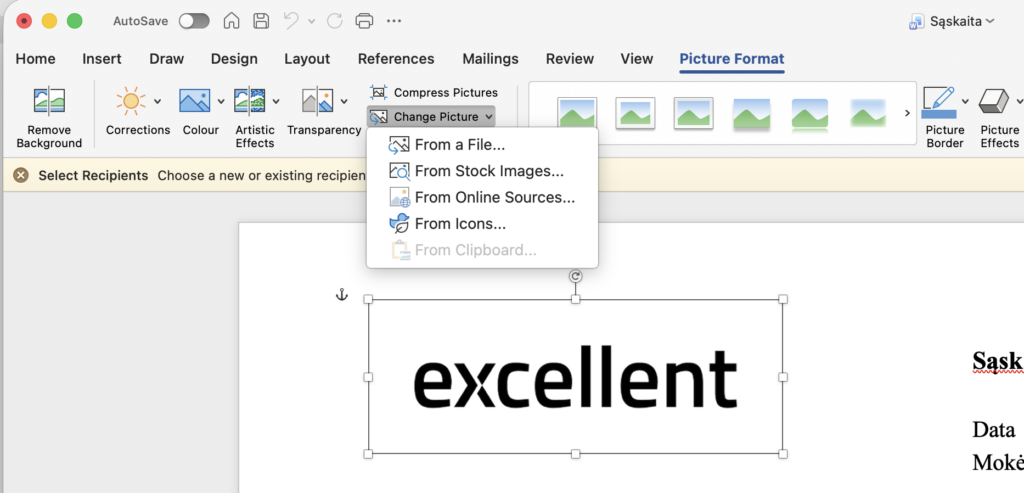This screenshot has width=1024, height=493.
Task: Switch to the References tab
Action: [396, 59]
